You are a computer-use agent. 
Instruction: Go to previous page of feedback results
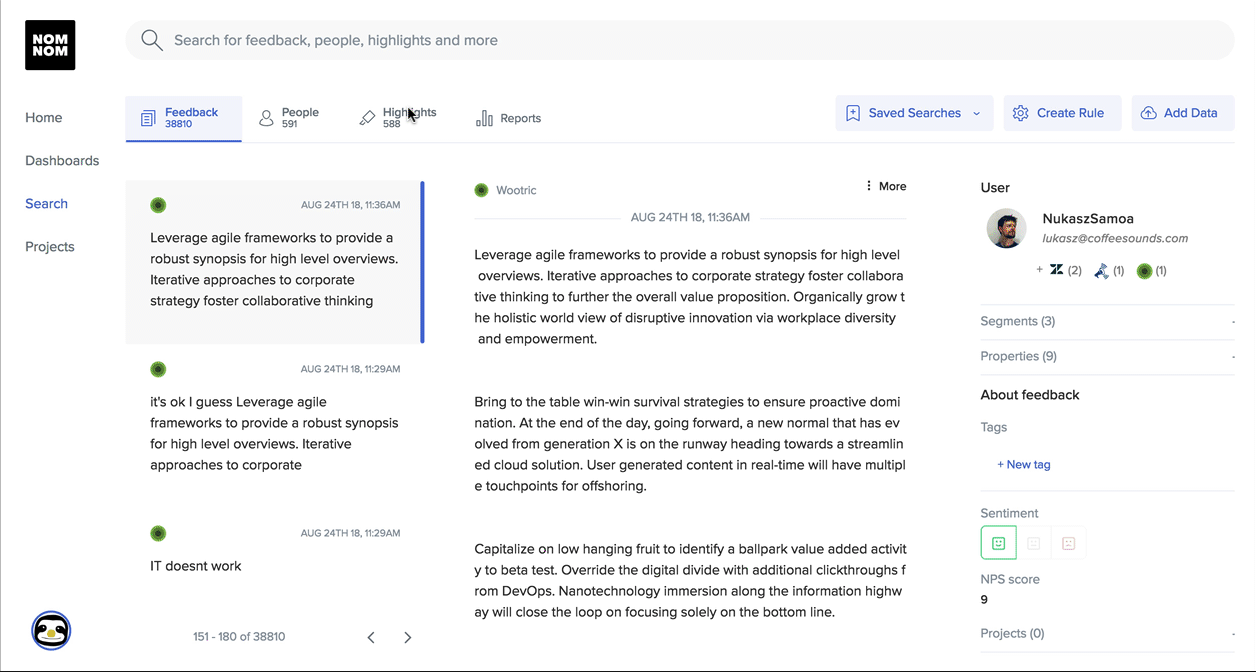pos(371,637)
